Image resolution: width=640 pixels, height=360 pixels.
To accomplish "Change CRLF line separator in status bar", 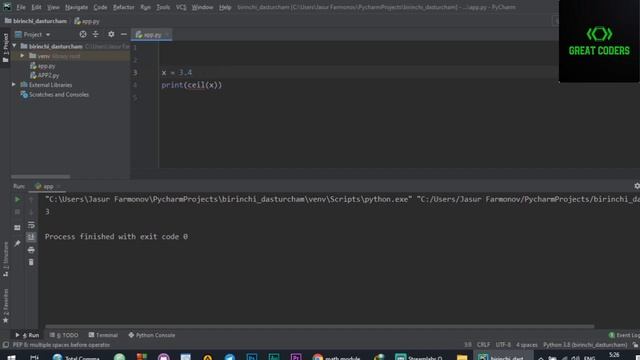I will click(x=483, y=345).
